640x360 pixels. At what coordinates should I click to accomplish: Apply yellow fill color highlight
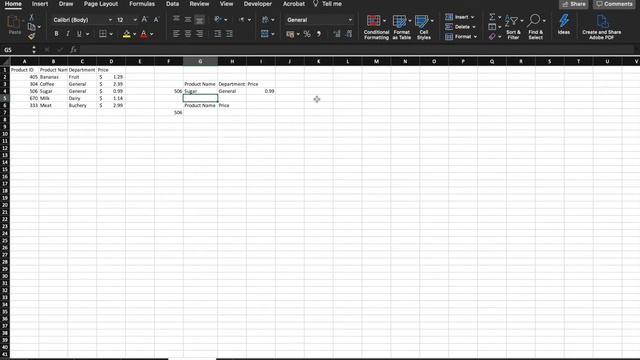[127, 34]
